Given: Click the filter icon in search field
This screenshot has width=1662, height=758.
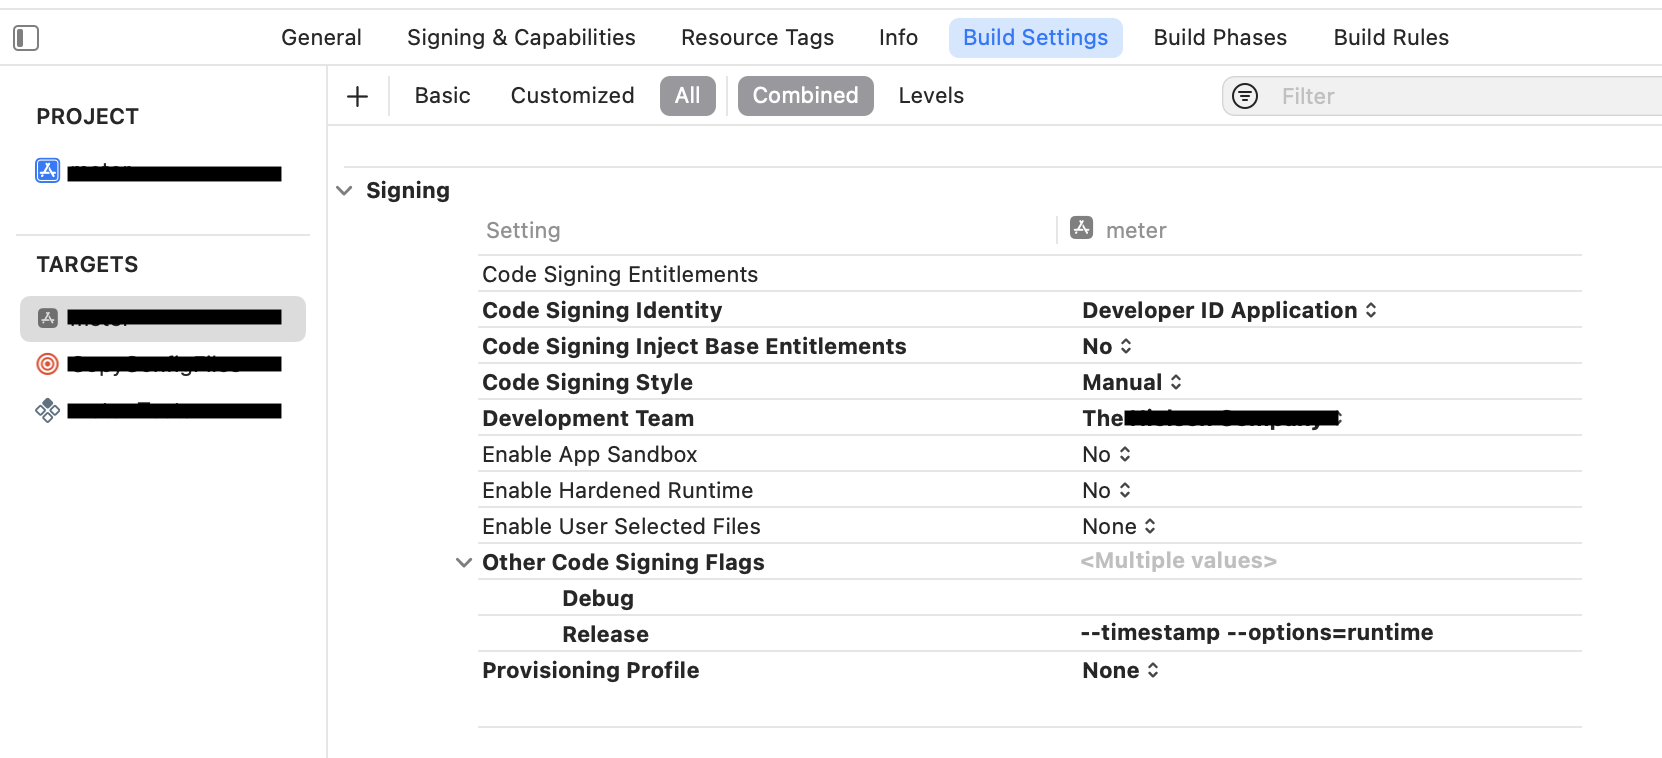Looking at the screenshot, I should pos(1245,96).
